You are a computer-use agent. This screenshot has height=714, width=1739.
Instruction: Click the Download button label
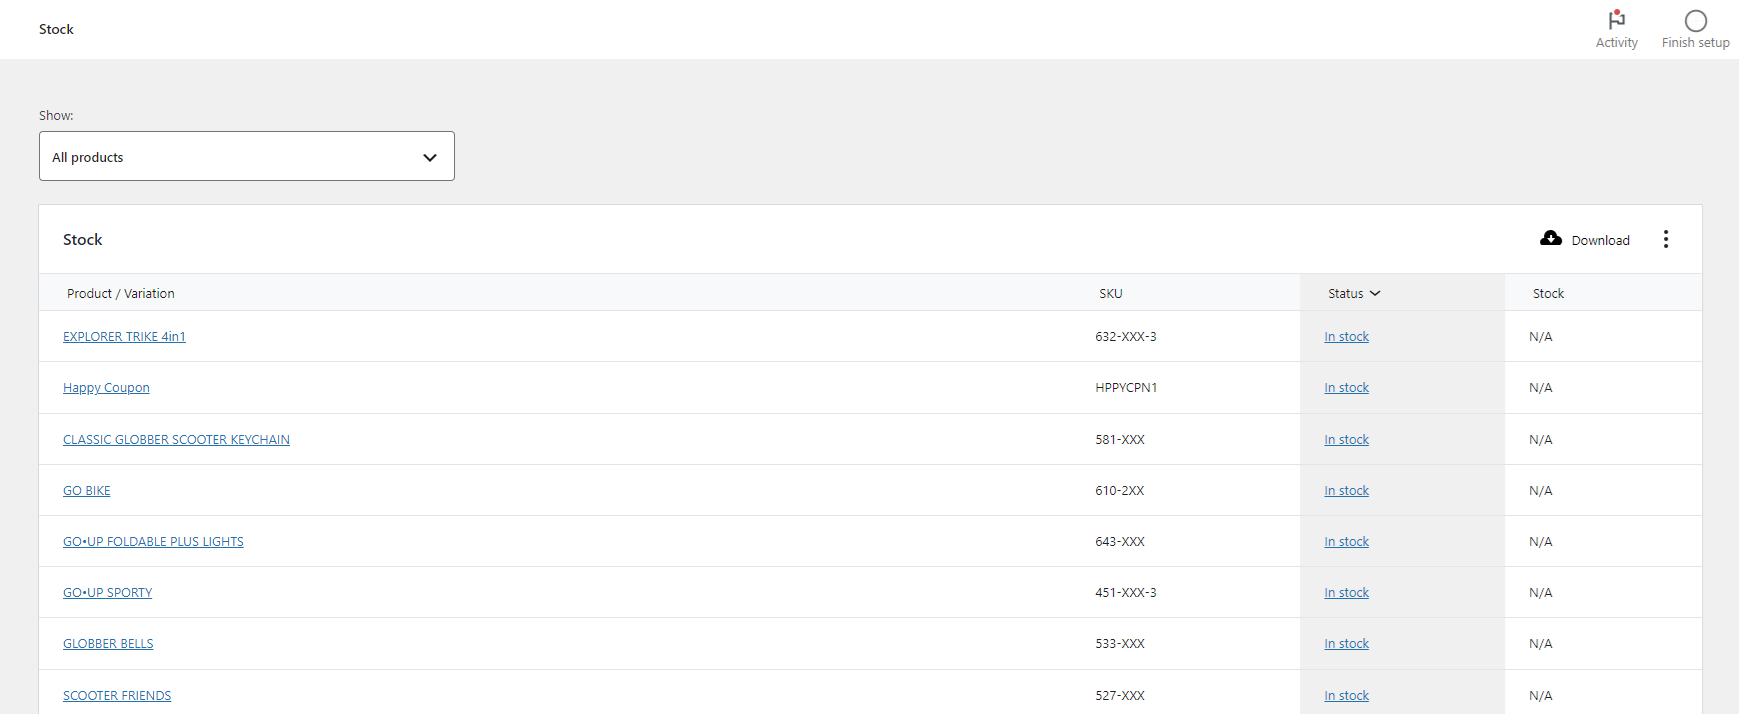point(1600,241)
